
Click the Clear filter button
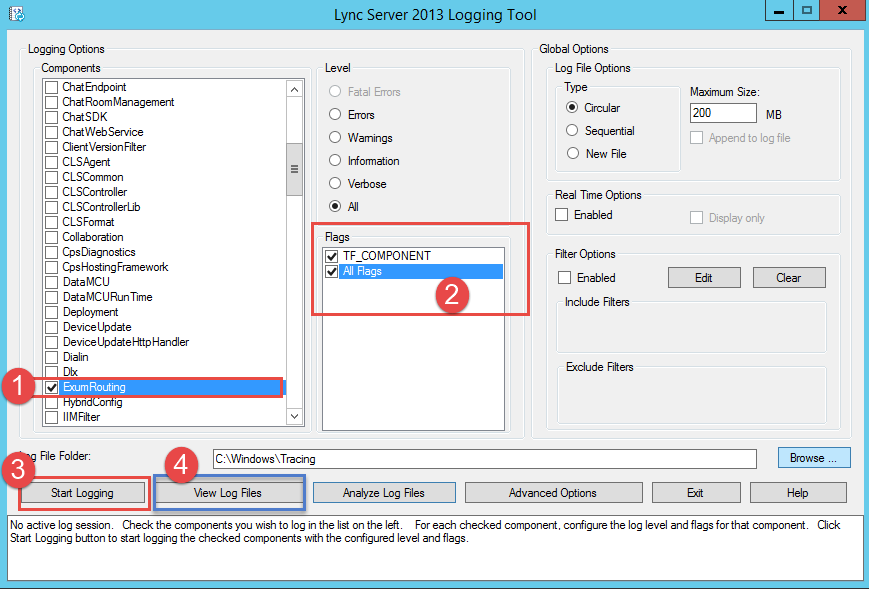[789, 278]
